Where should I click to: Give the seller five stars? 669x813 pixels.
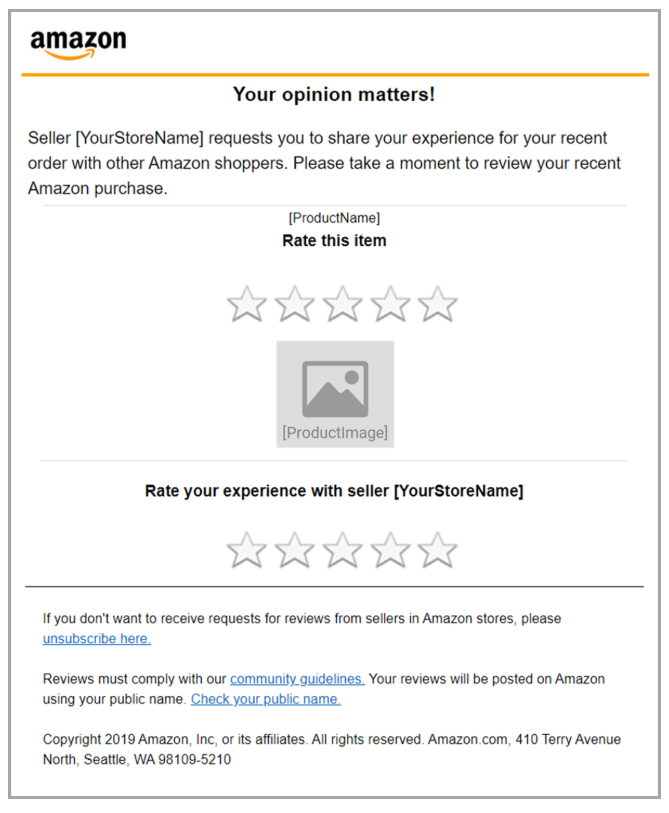[437, 549]
